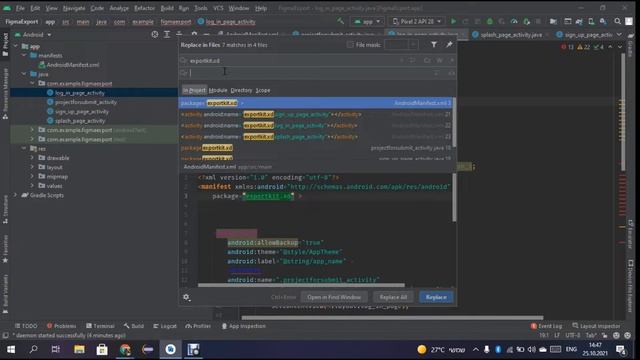Open the Layout Inspector panel

596,326
